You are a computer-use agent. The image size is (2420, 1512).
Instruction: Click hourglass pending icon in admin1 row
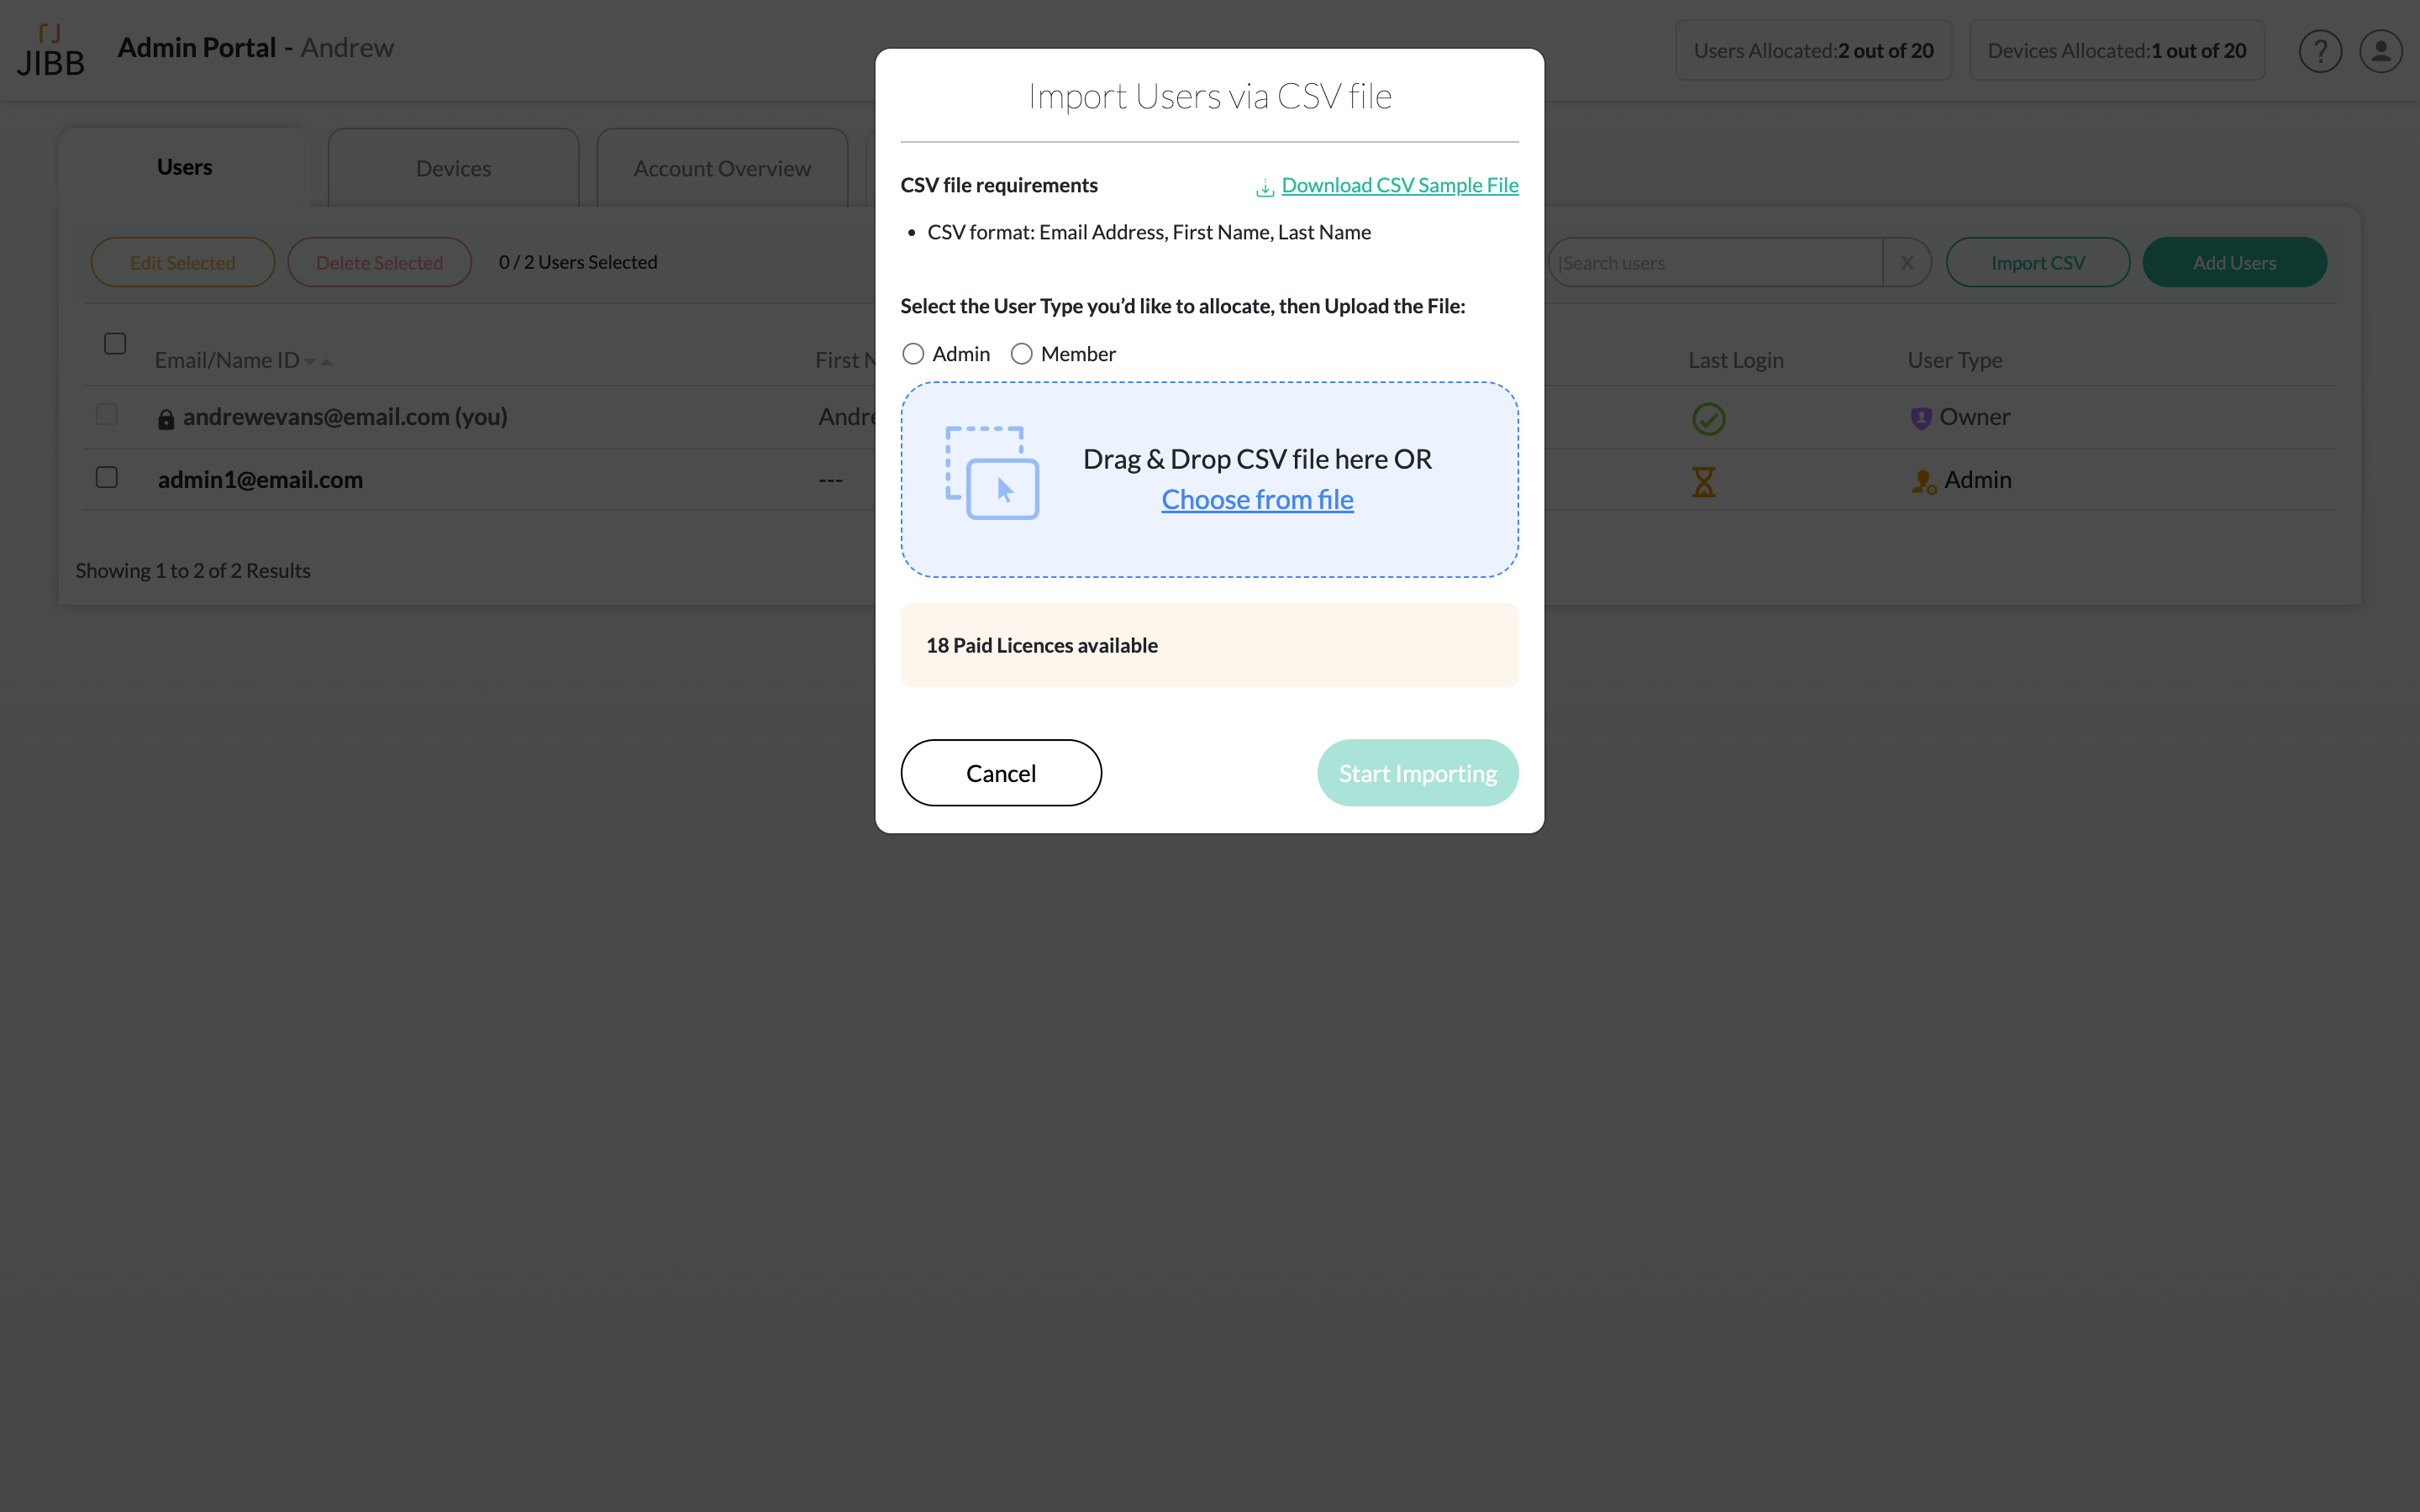point(1703,482)
